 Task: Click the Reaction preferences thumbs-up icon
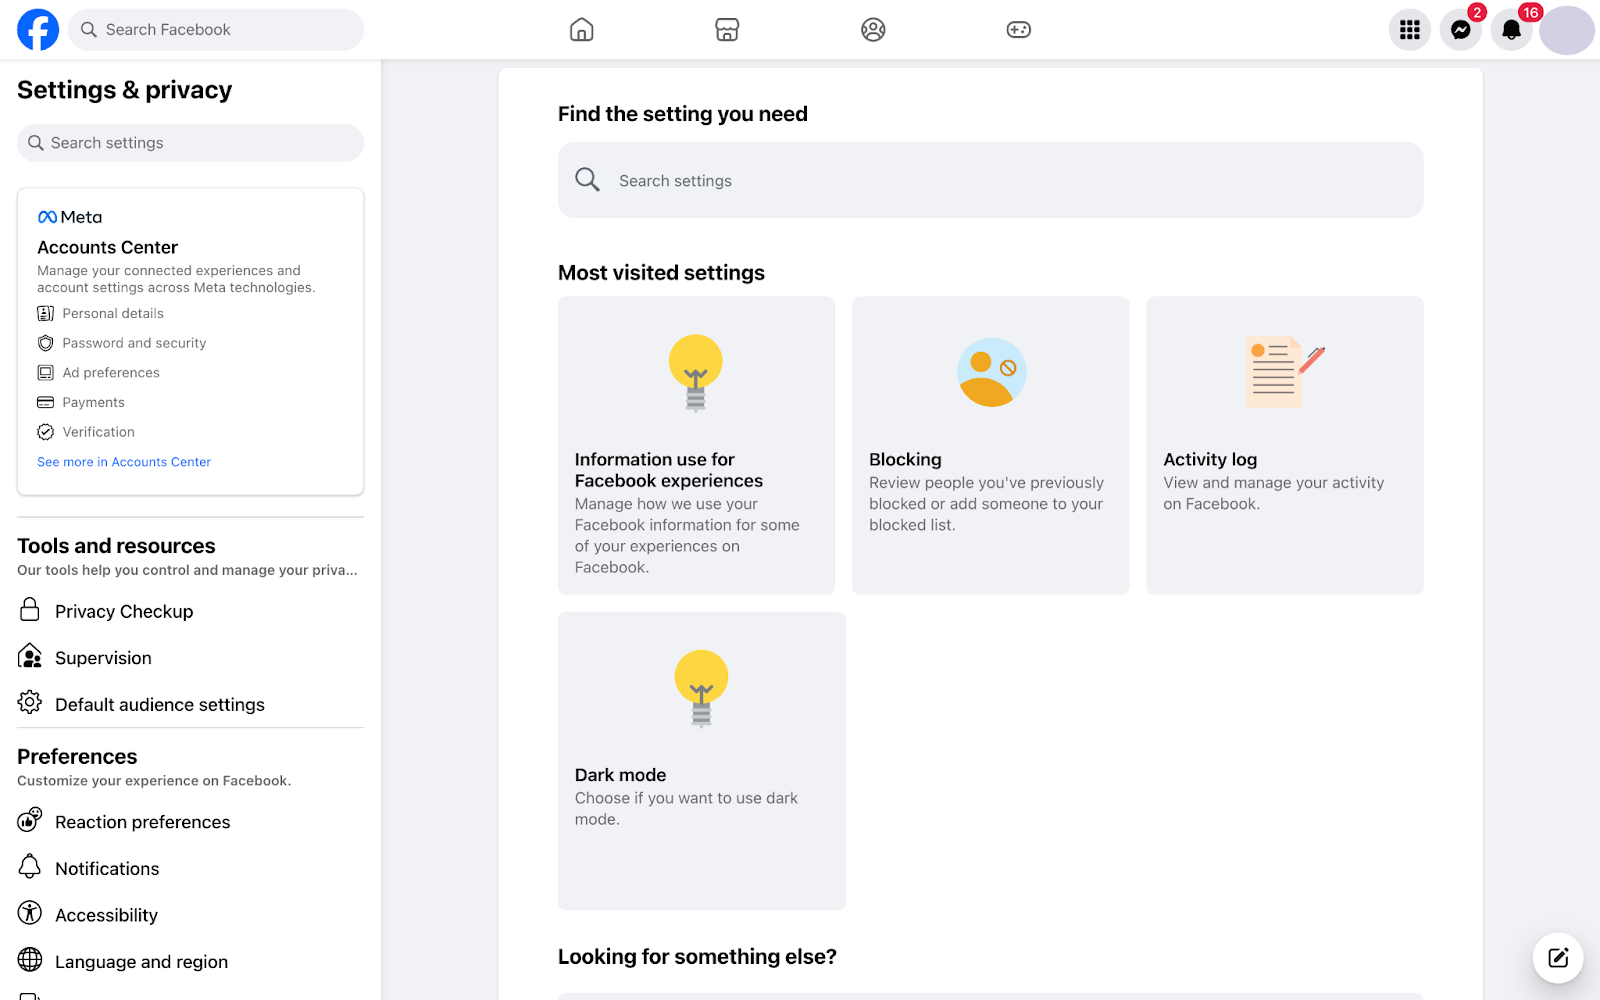click(x=30, y=820)
